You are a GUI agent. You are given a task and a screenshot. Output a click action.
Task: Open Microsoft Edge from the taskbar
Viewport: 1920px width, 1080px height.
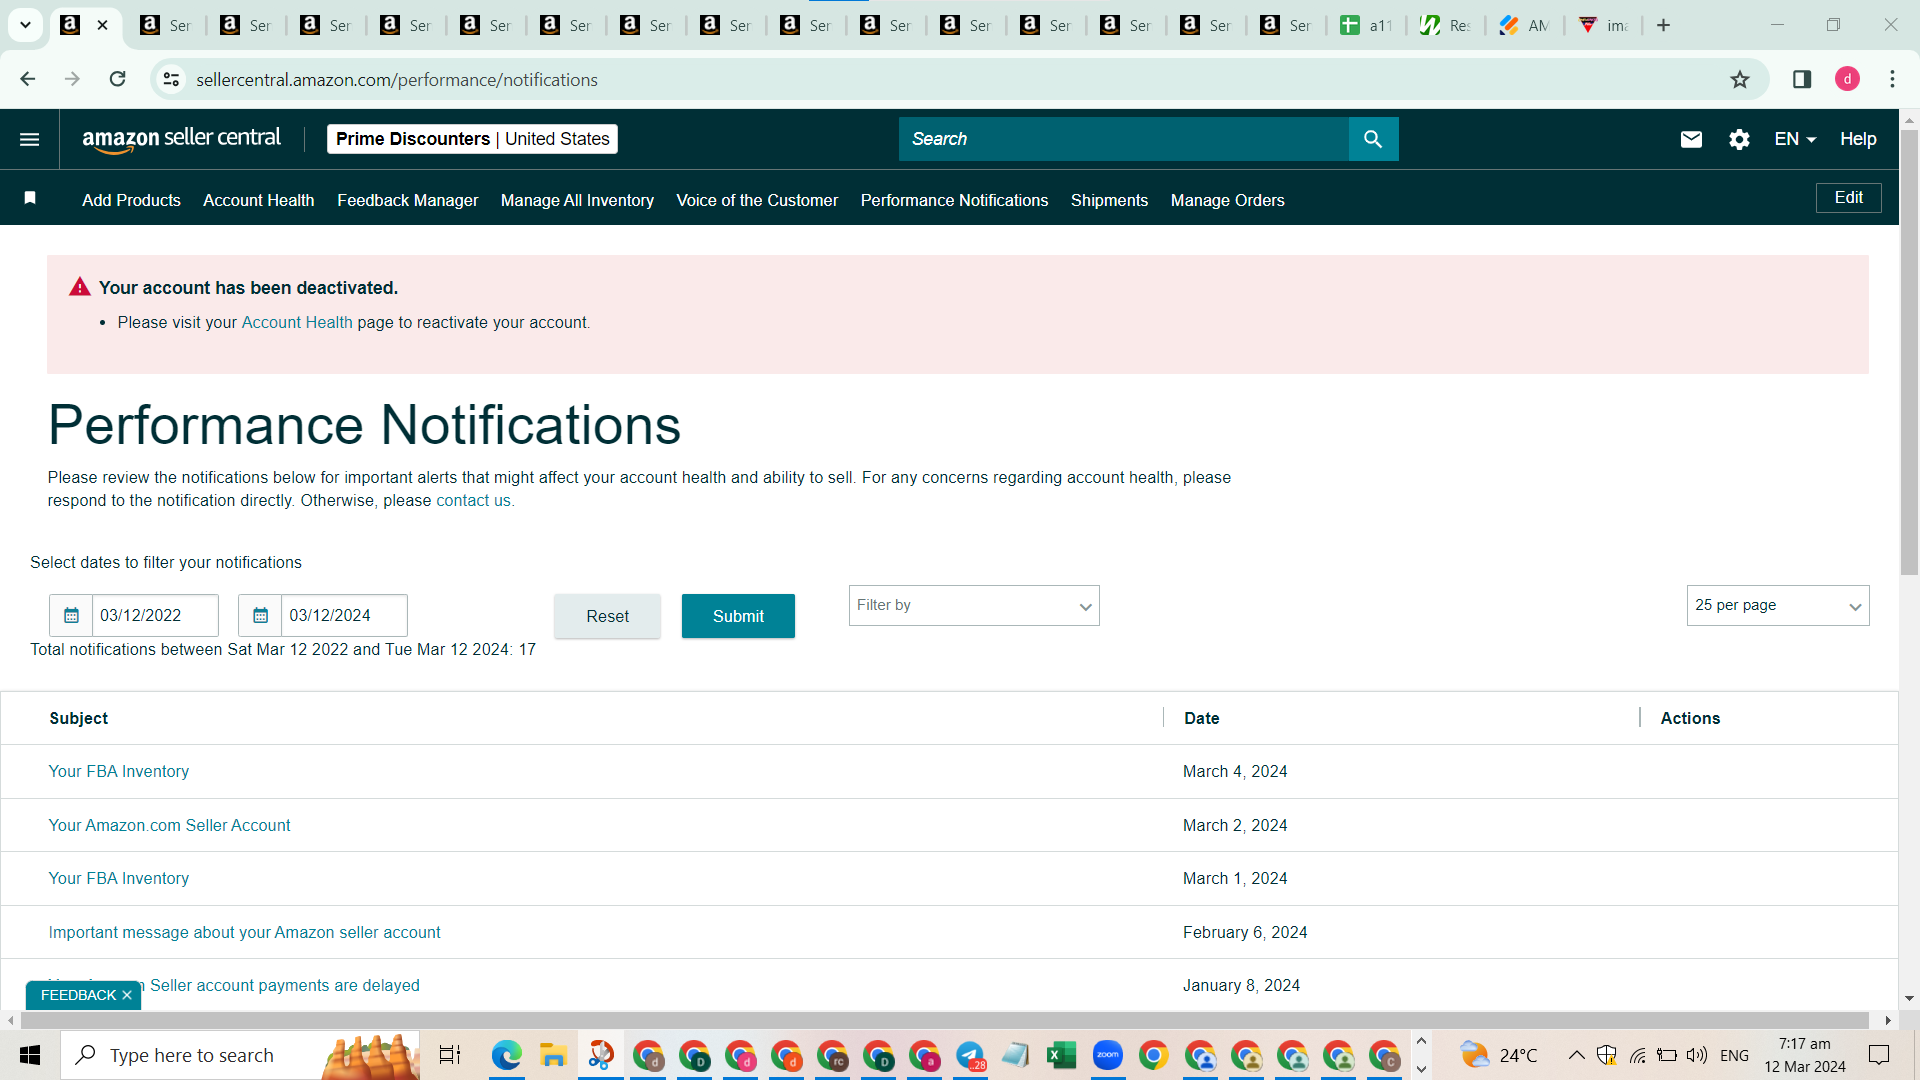(x=507, y=1055)
